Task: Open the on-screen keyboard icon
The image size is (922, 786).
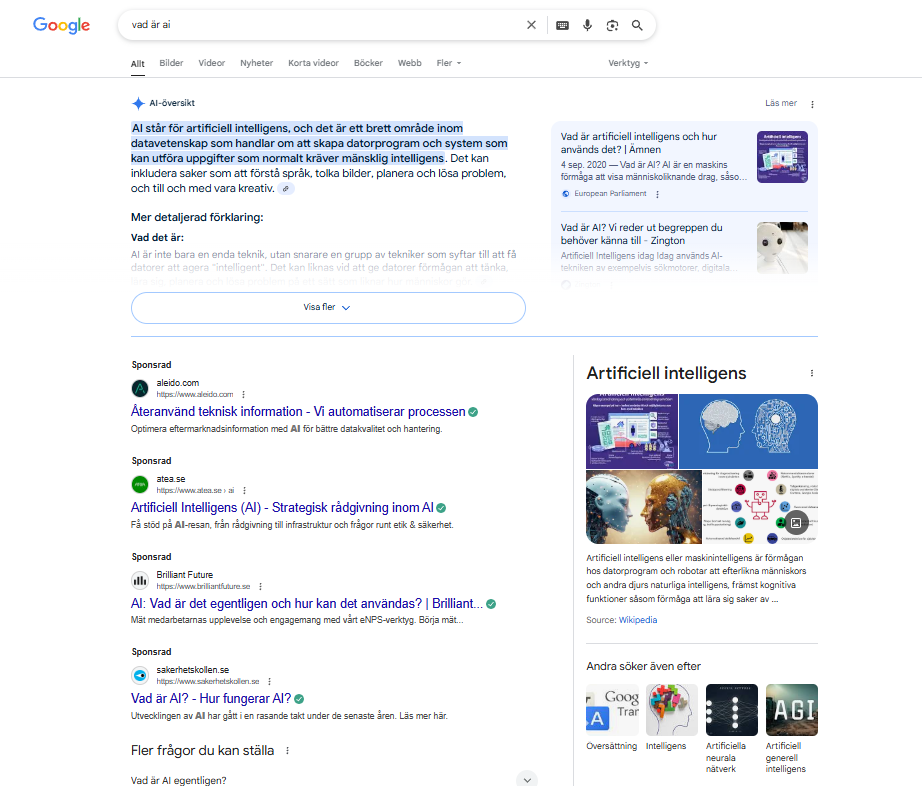Action: coord(562,25)
